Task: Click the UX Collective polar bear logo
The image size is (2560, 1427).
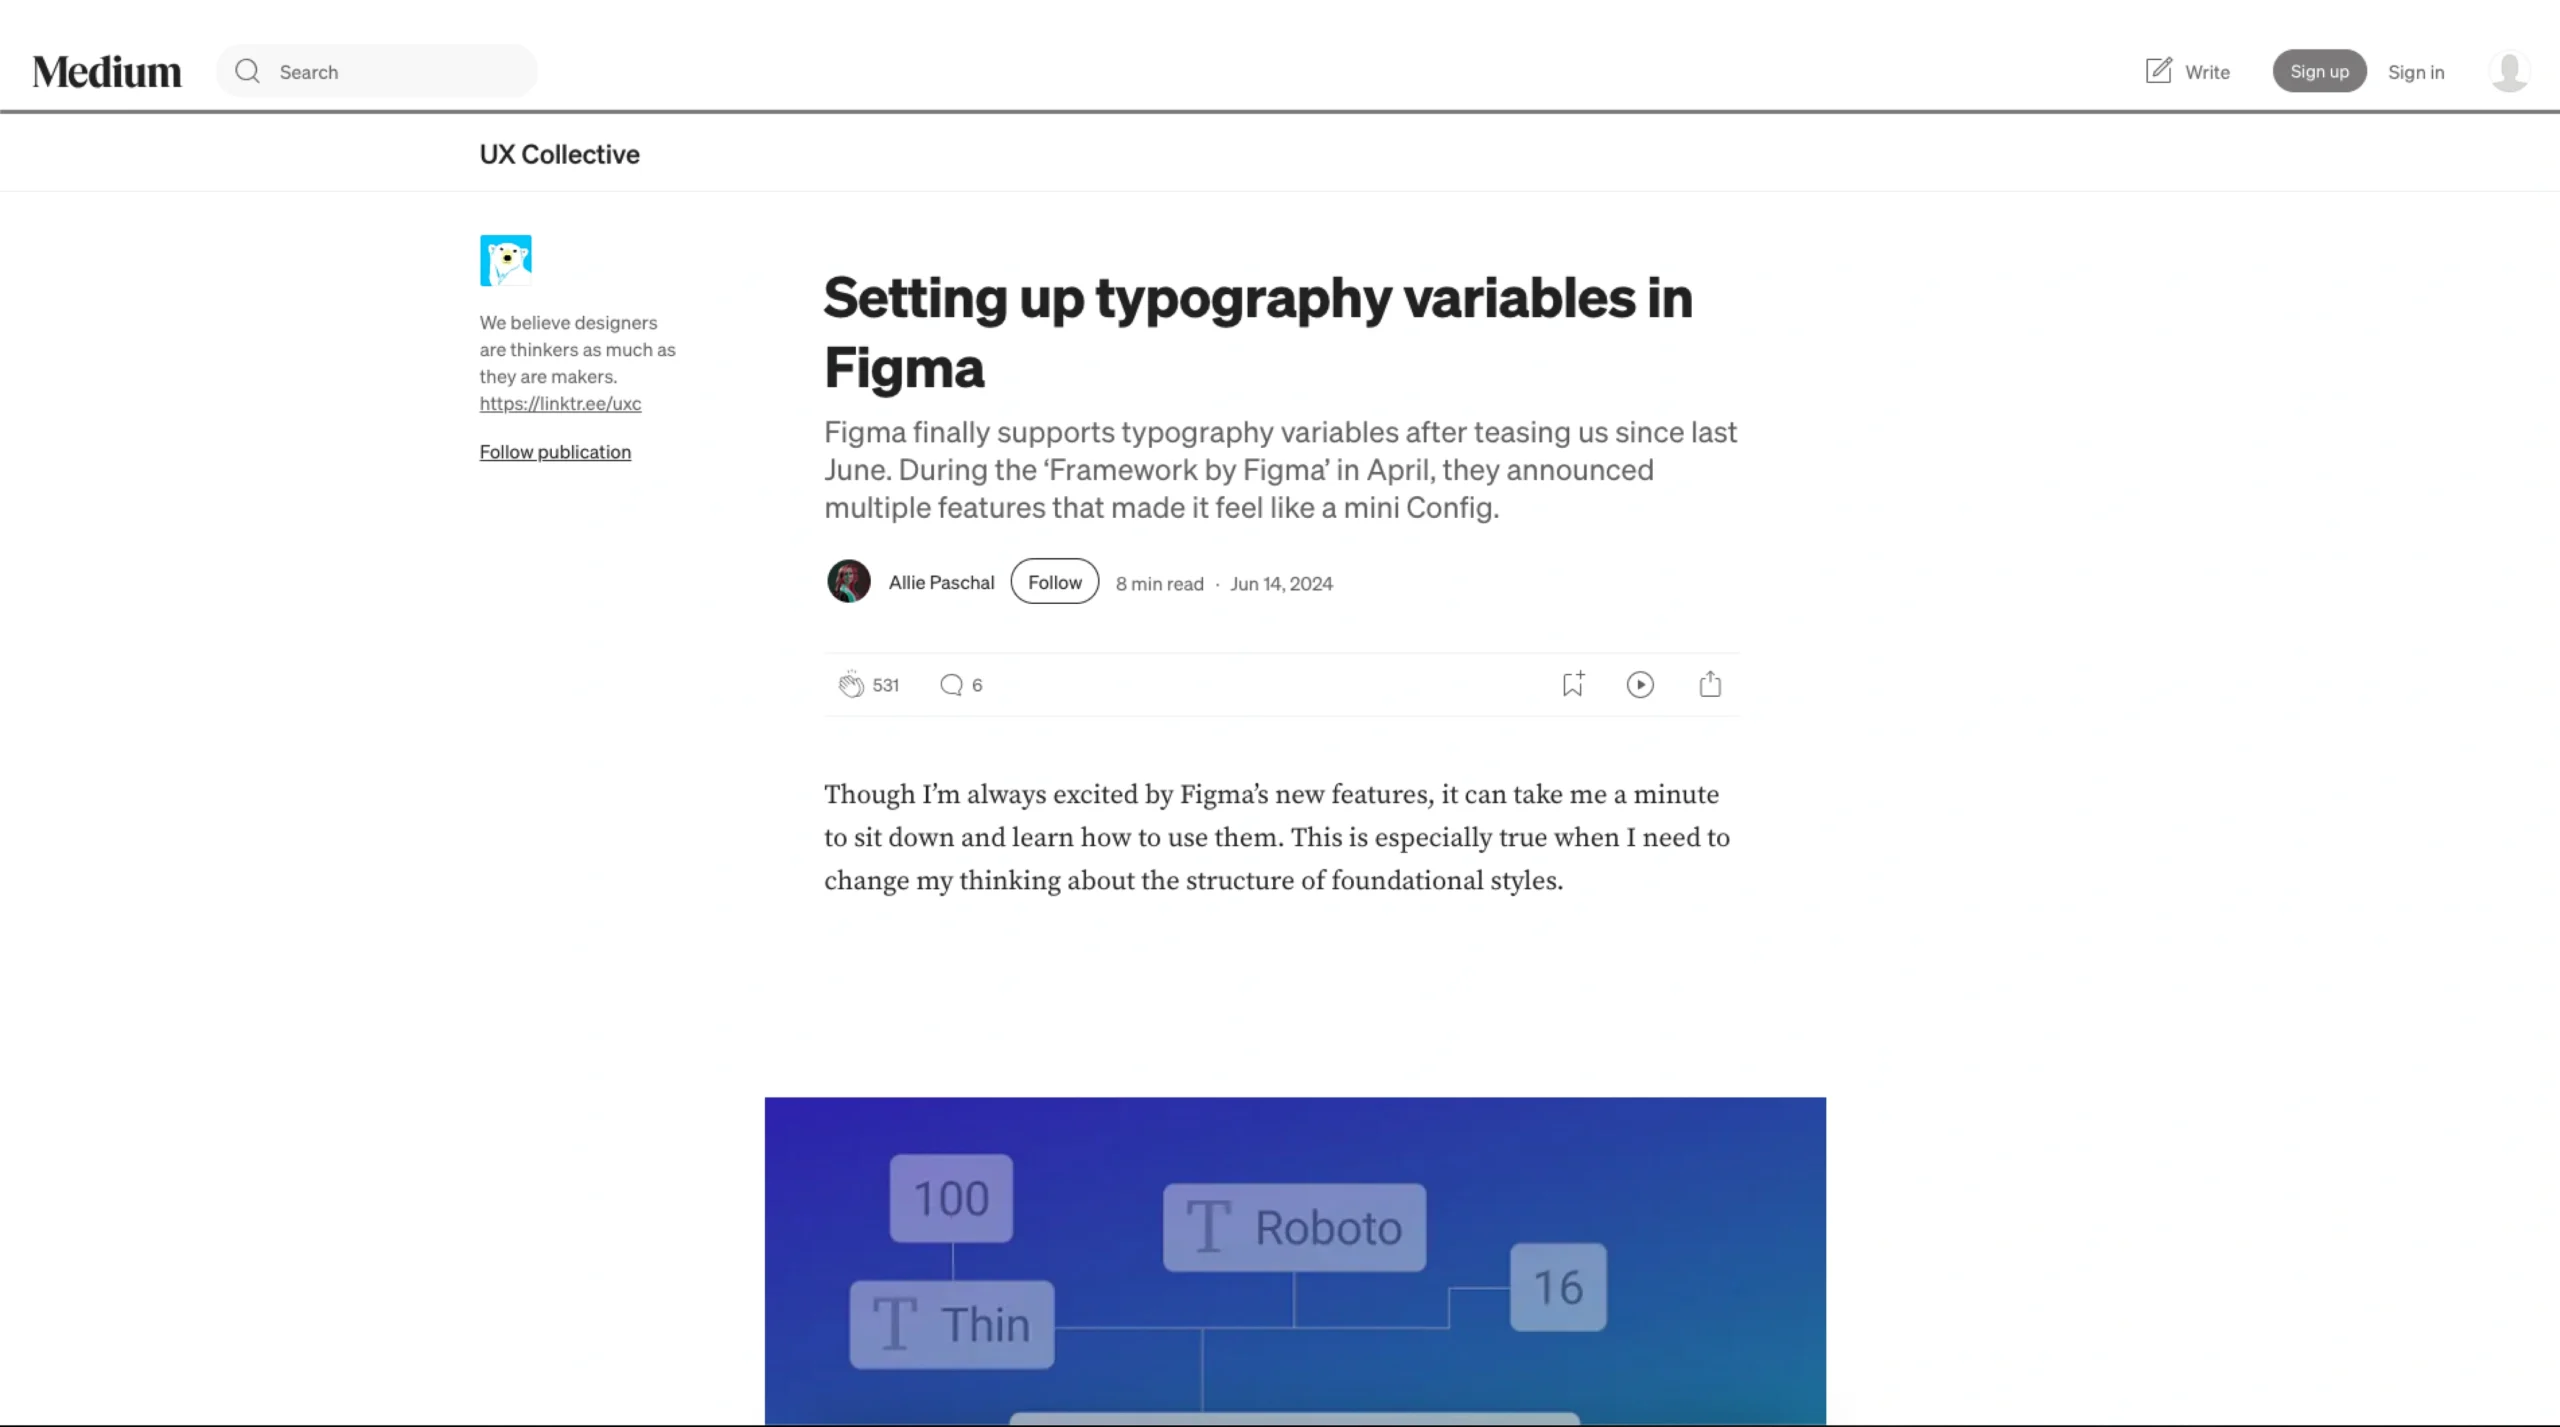Action: click(x=505, y=260)
